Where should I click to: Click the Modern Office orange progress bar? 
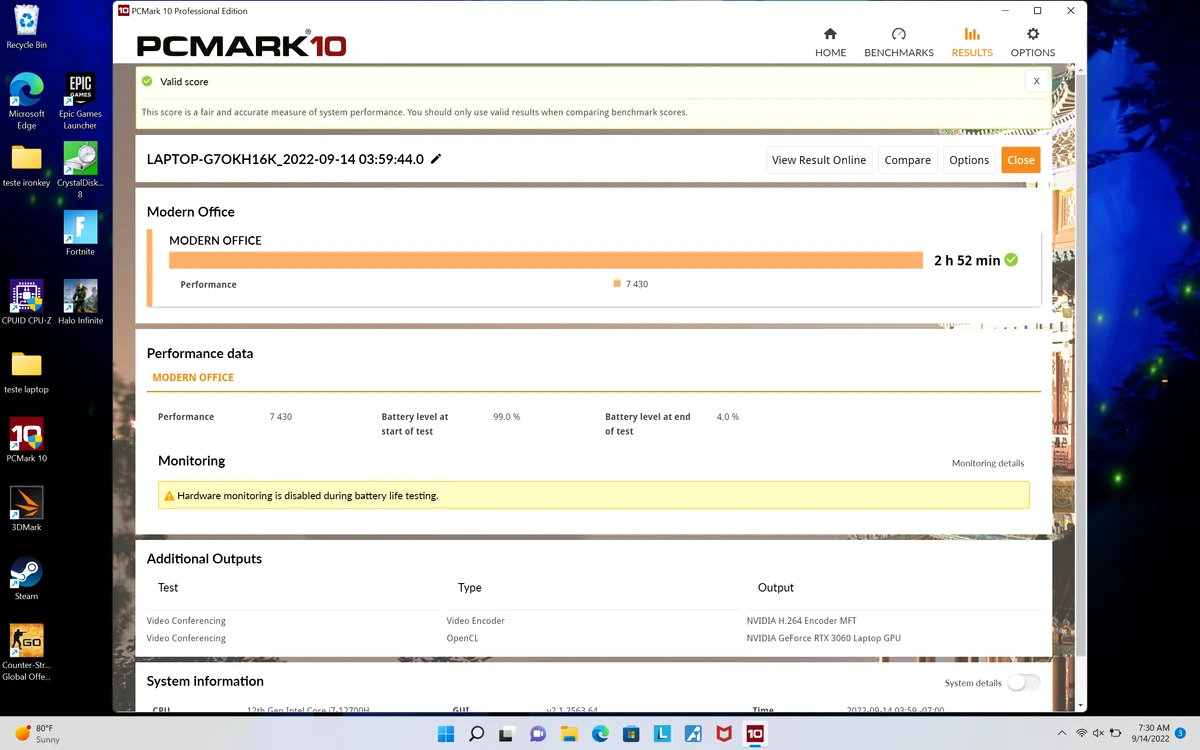[546, 260]
